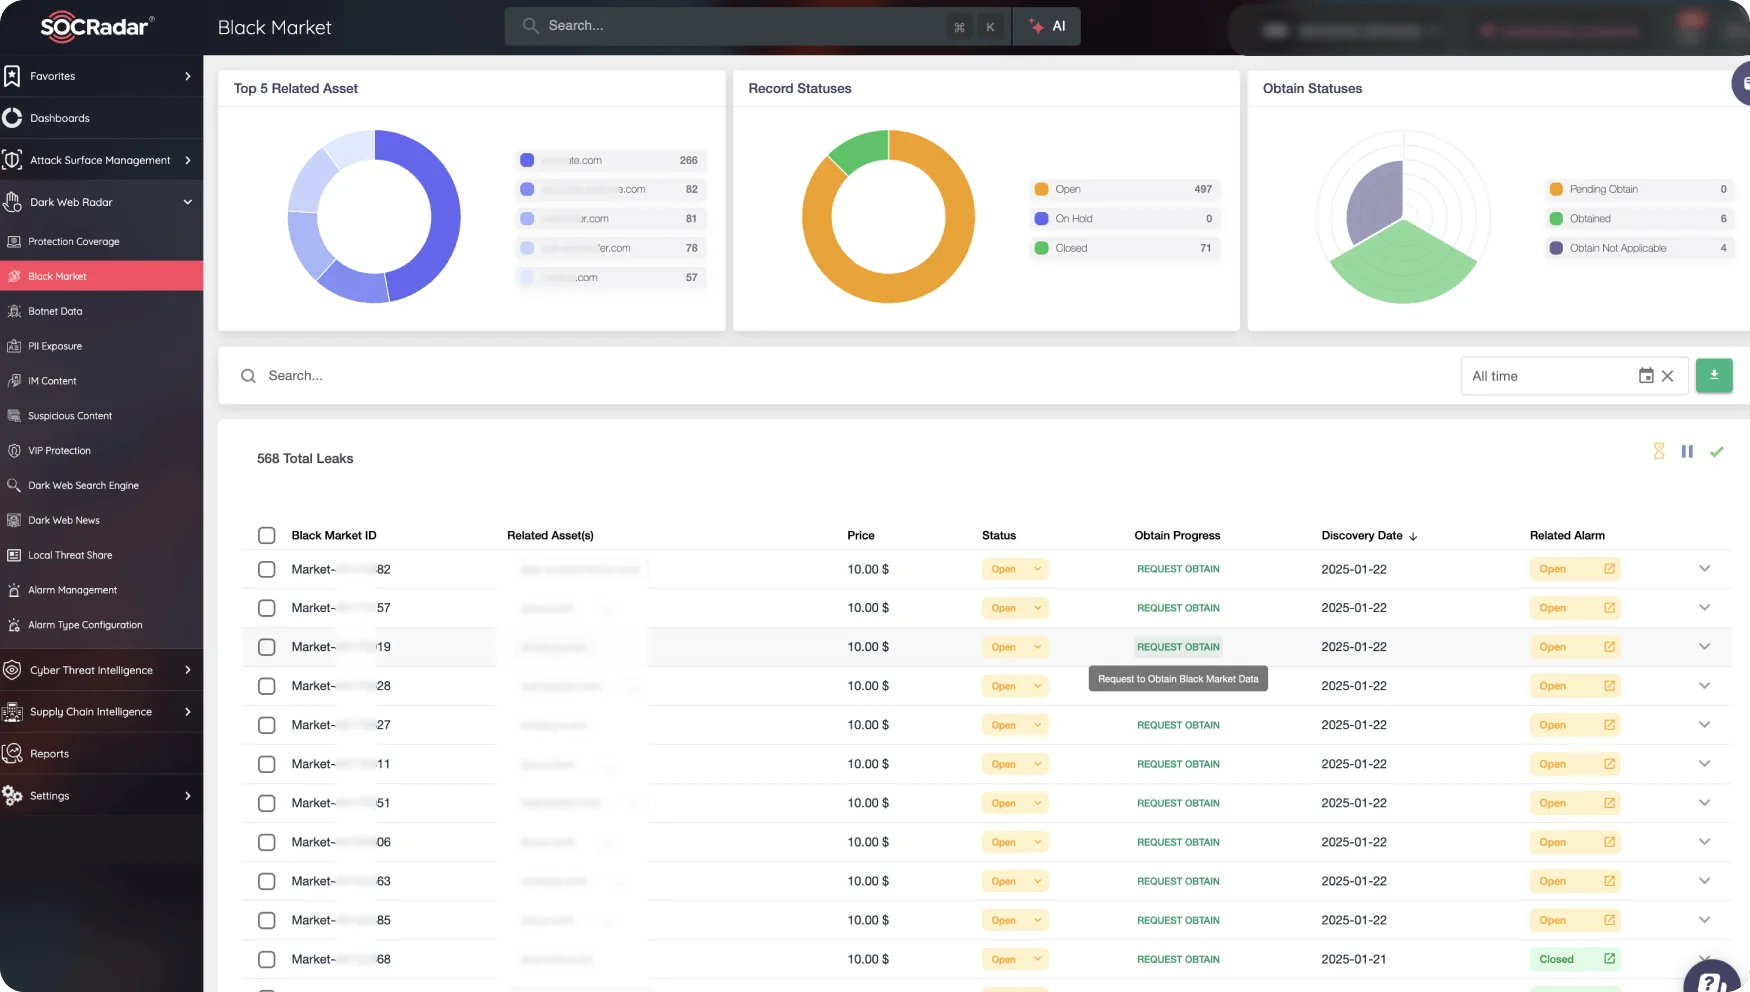Expand row details for Market-19
The width and height of the screenshot is (1750, 992).
(x=1704, y=647)
